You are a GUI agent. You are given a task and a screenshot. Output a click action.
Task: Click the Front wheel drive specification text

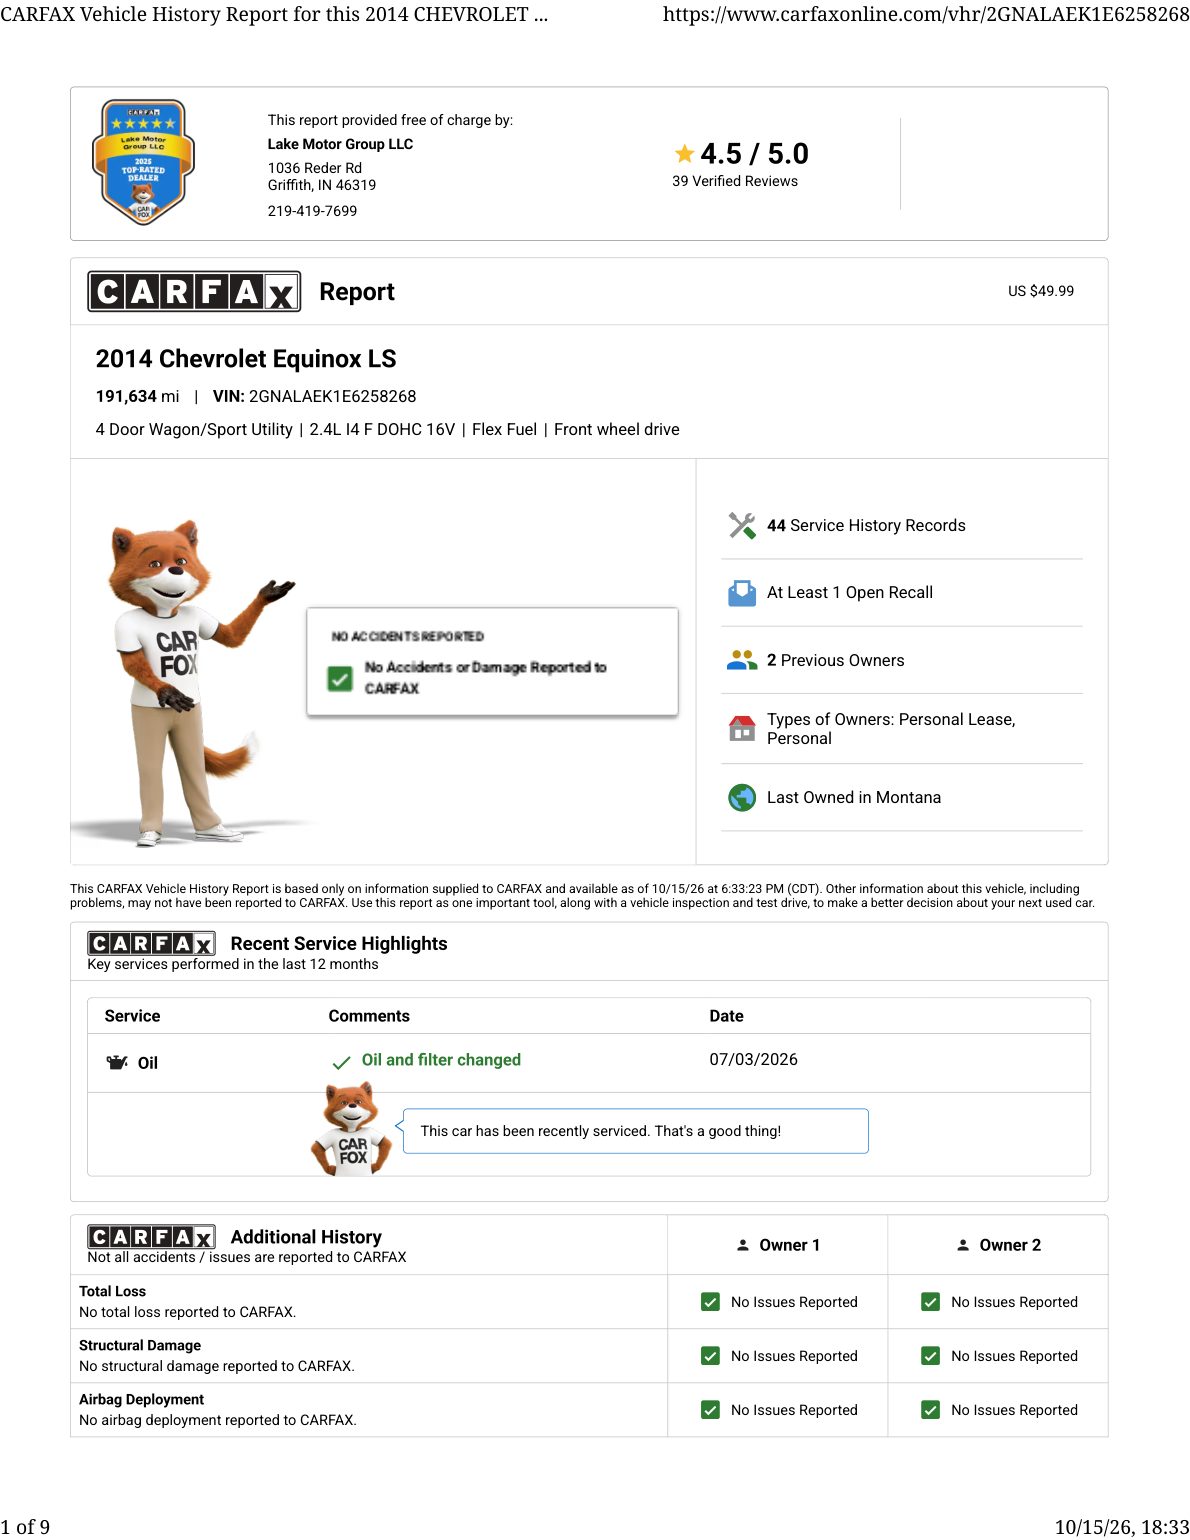coord(617,429)
